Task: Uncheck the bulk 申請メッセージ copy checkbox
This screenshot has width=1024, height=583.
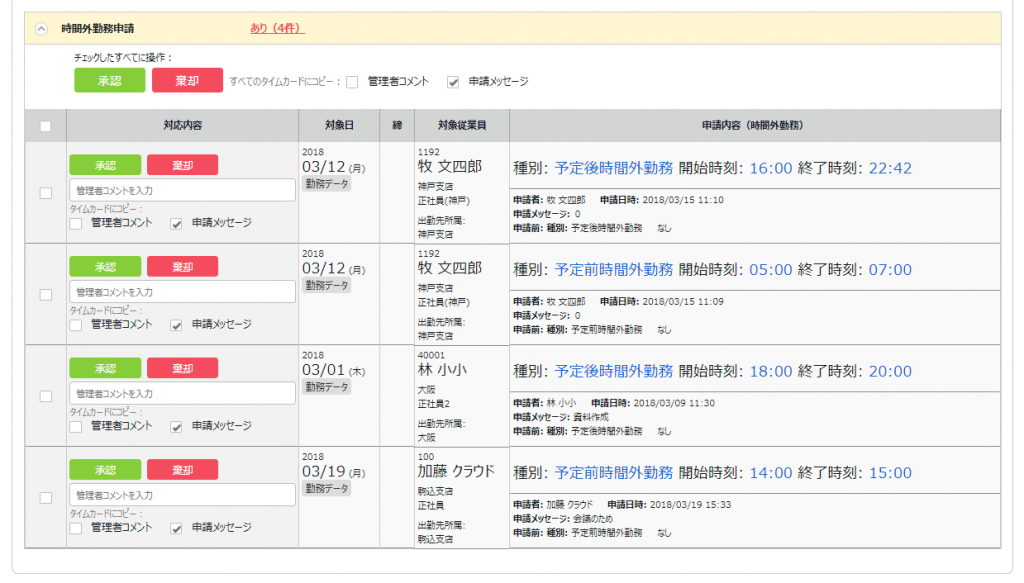Action: coord(453,82)
